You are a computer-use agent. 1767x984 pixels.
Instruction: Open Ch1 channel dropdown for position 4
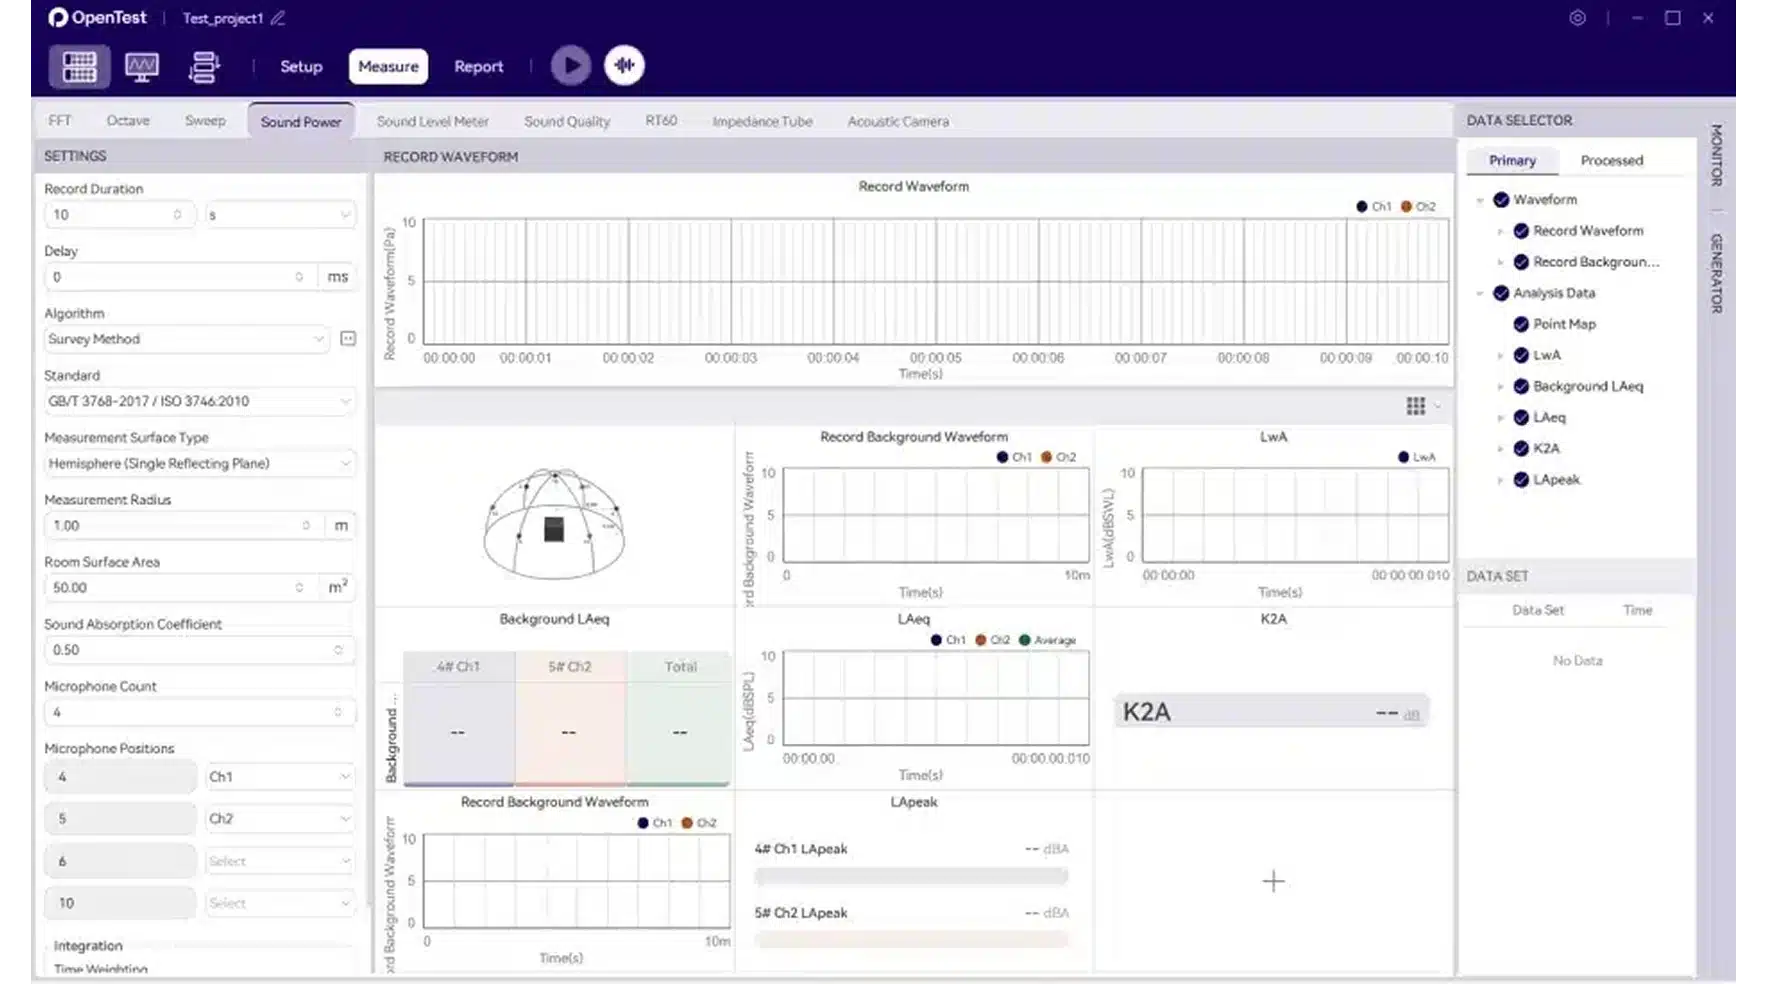click(280, 777)
